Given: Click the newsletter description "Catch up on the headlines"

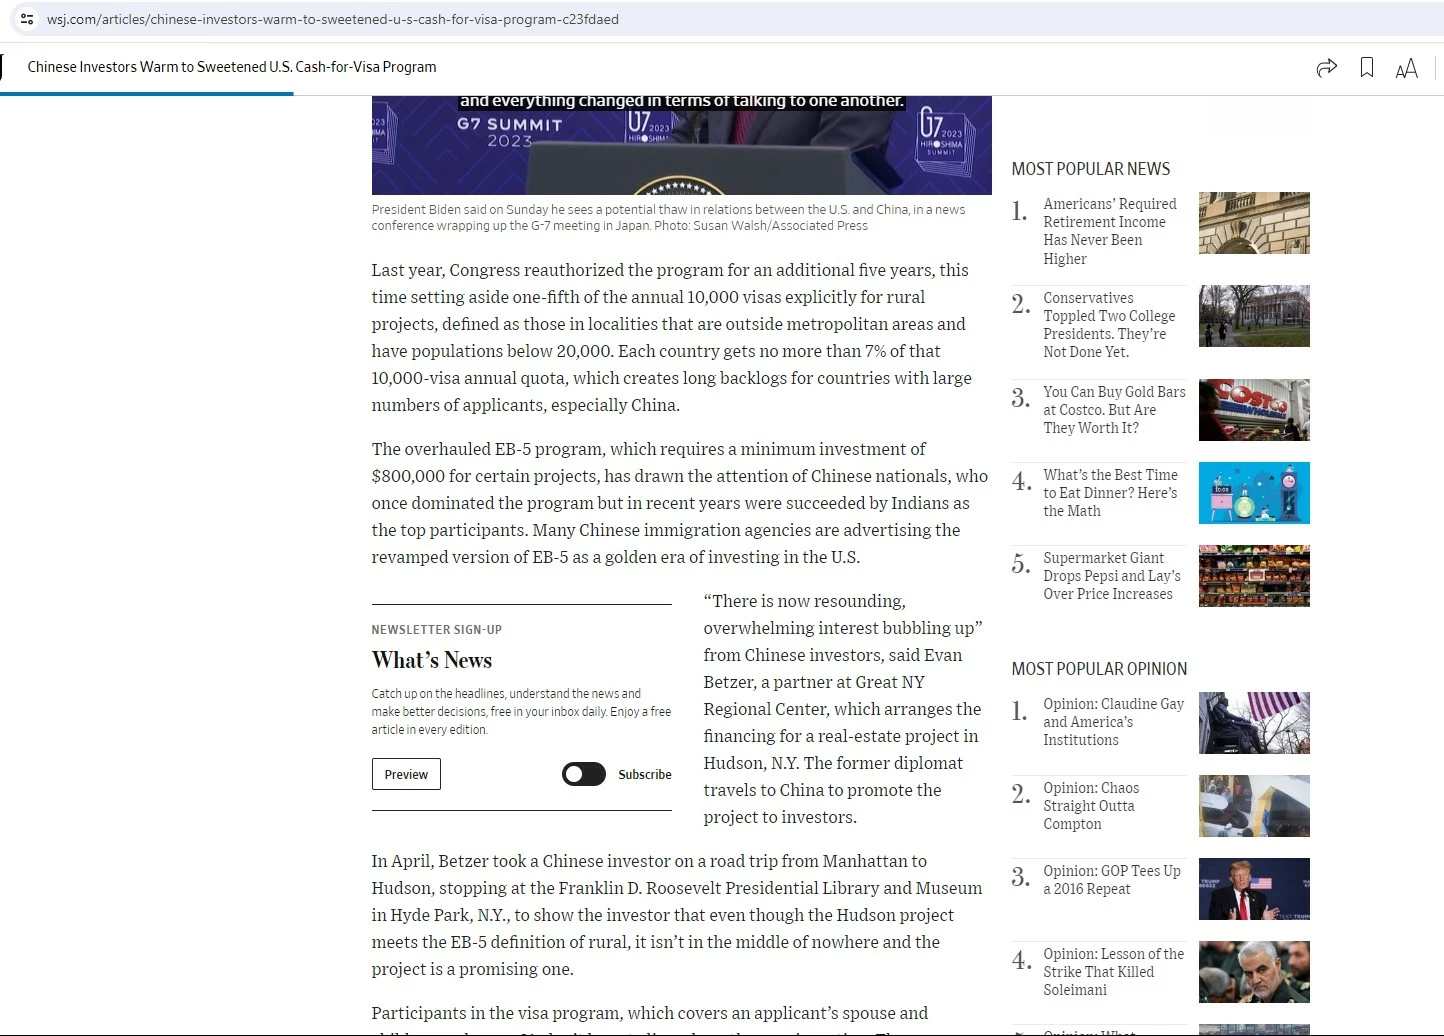Looking at the screenshot, I should (x=521, y=711).
